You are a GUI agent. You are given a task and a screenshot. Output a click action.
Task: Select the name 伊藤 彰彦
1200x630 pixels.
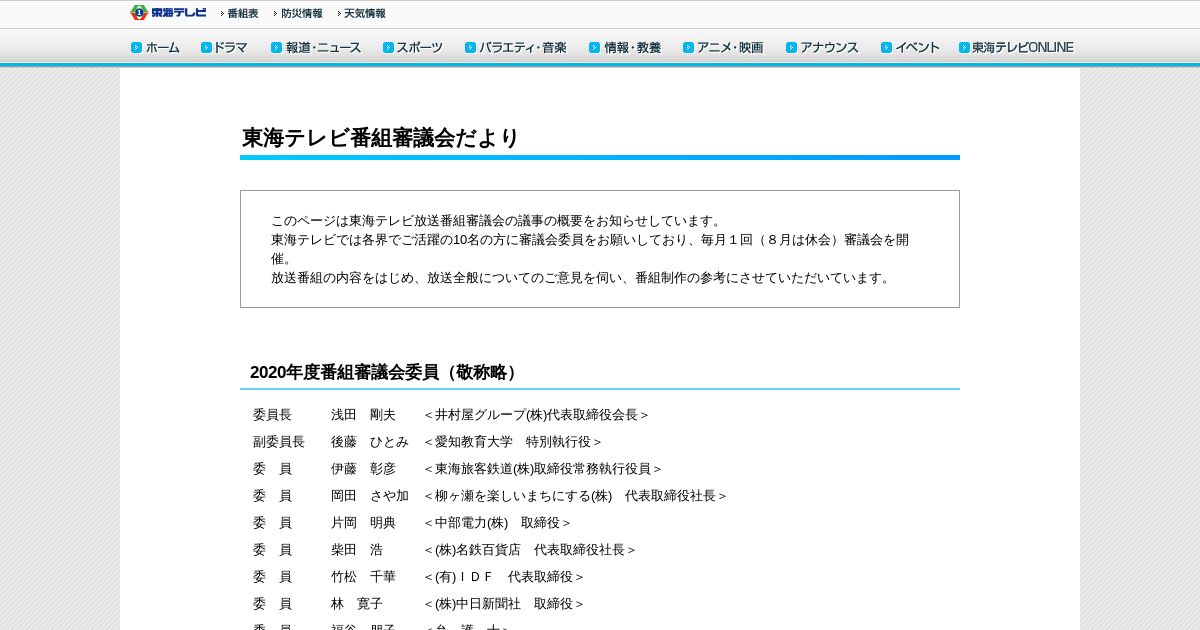363,469
